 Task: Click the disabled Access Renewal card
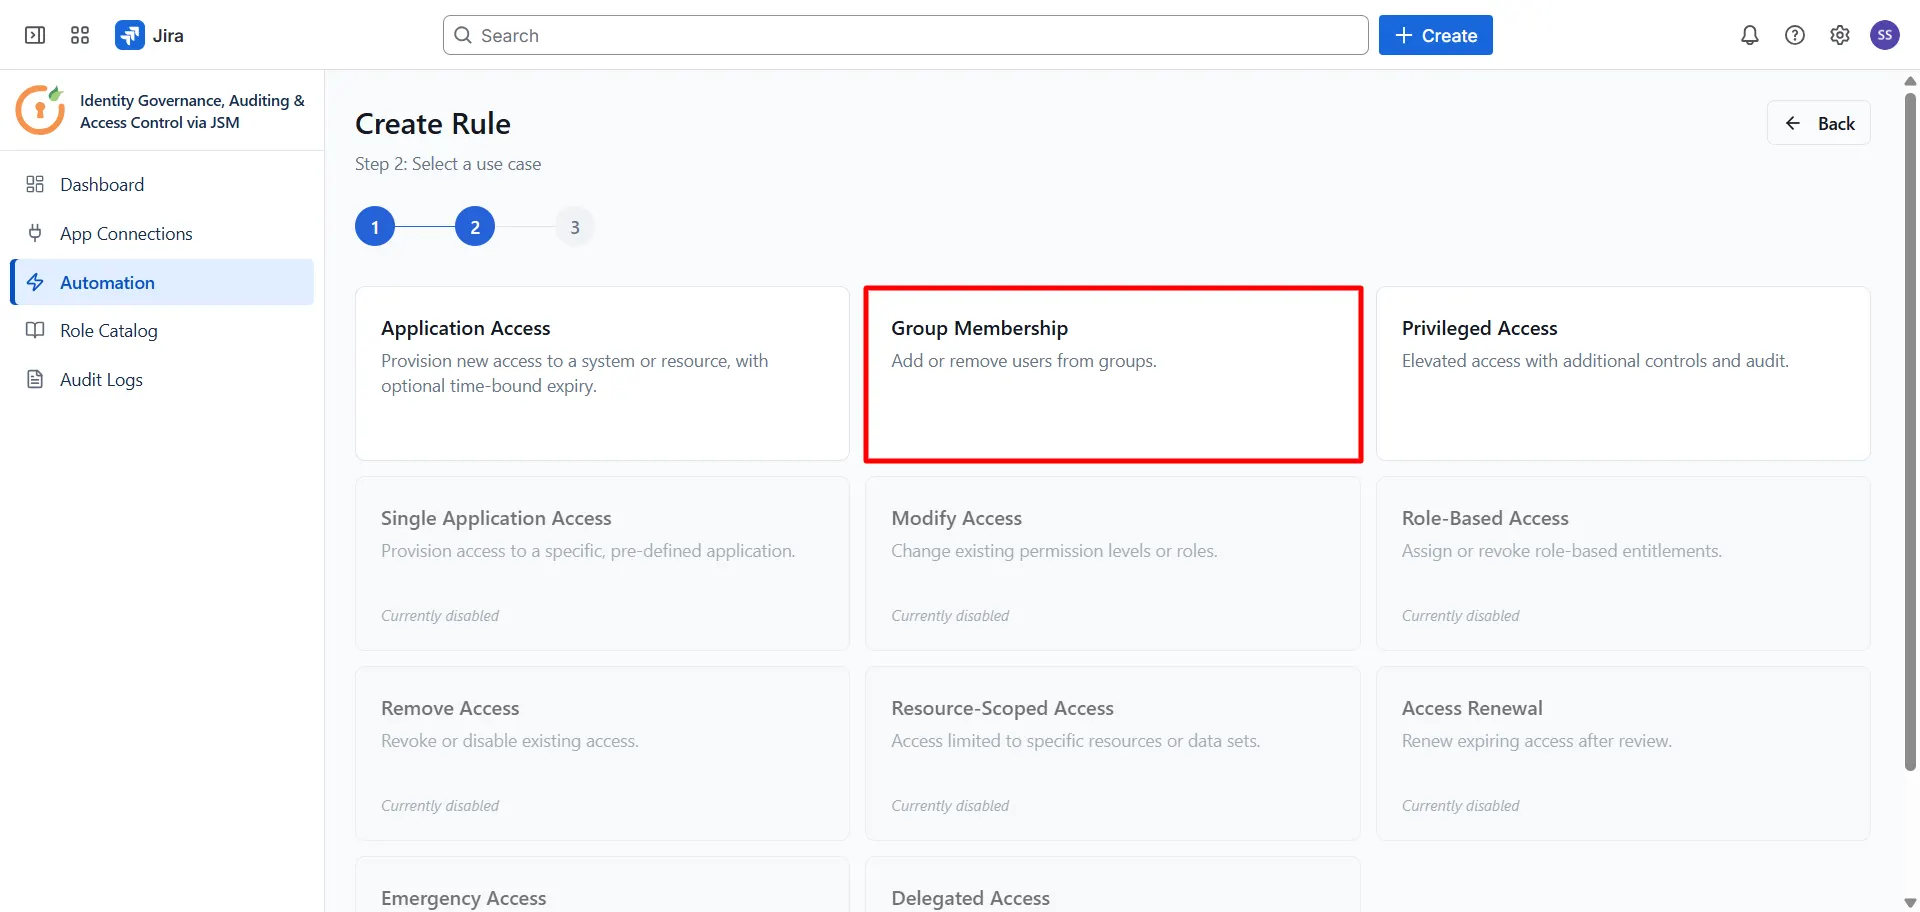tap(1623, 754)
